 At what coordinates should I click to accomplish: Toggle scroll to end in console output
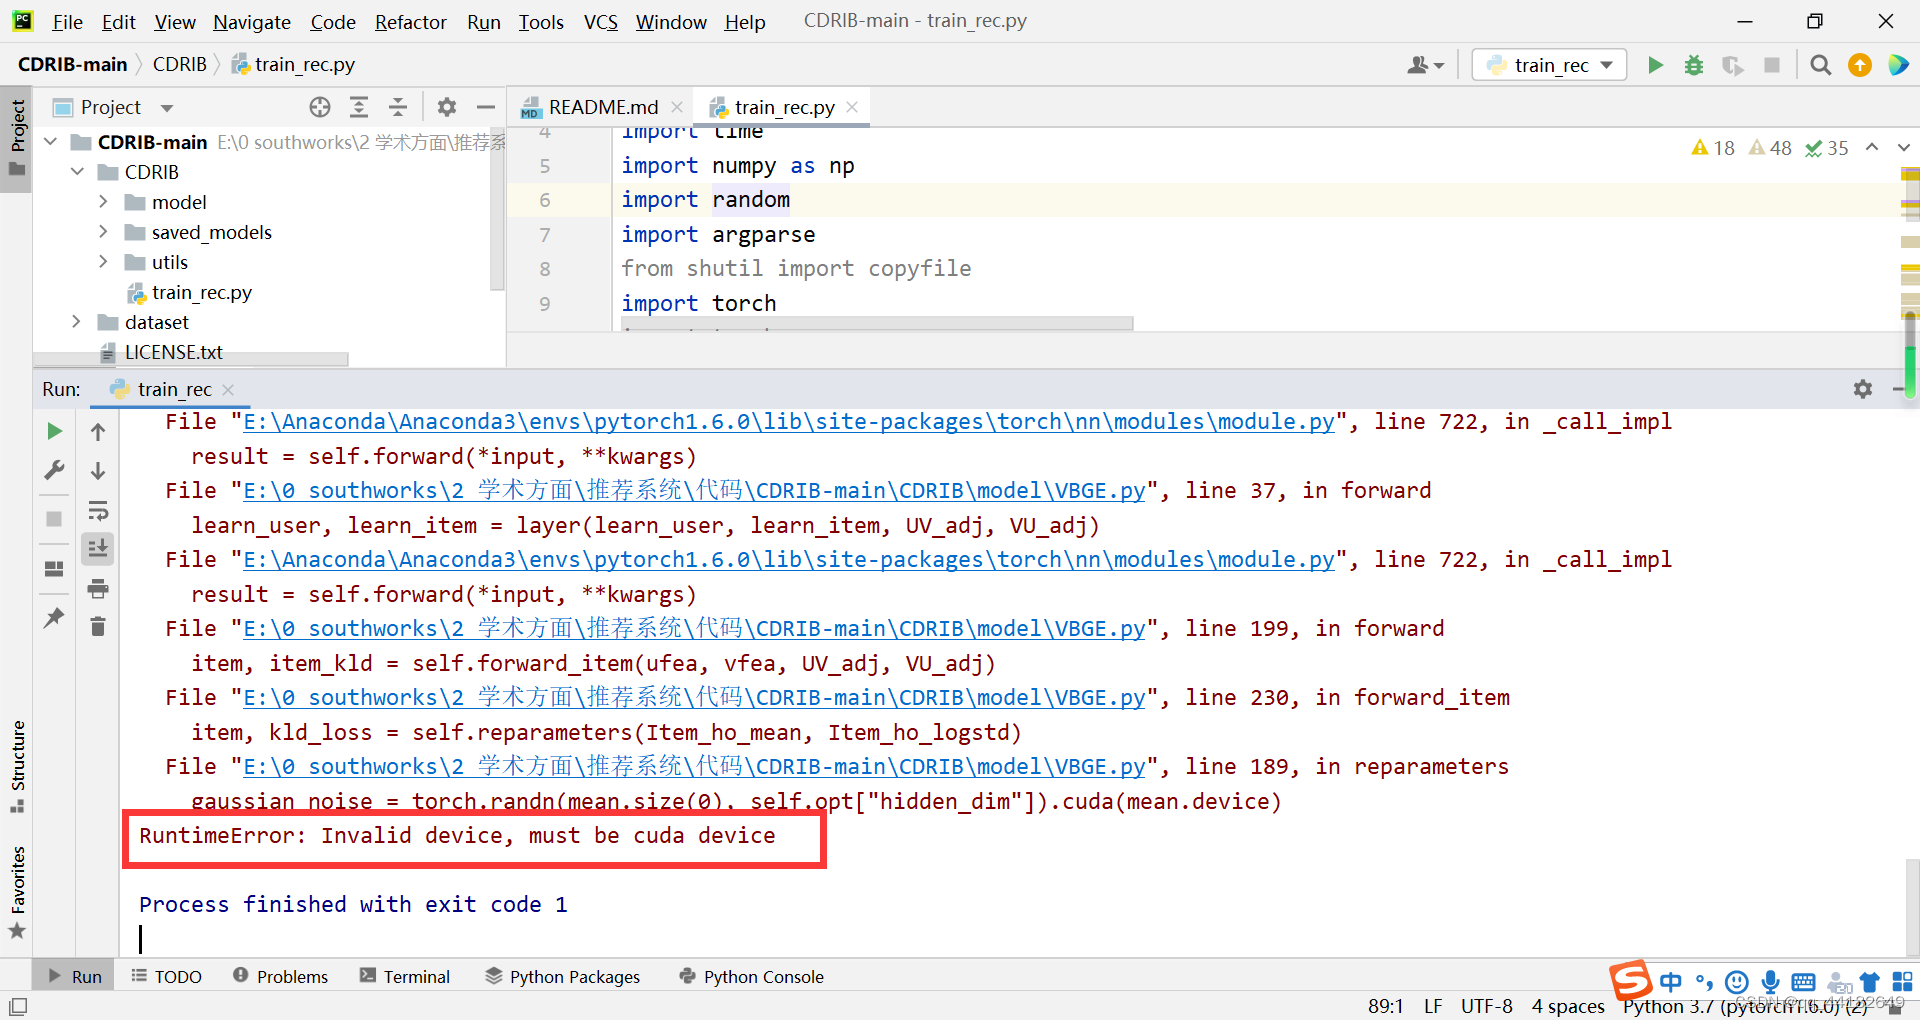(97, 548)
